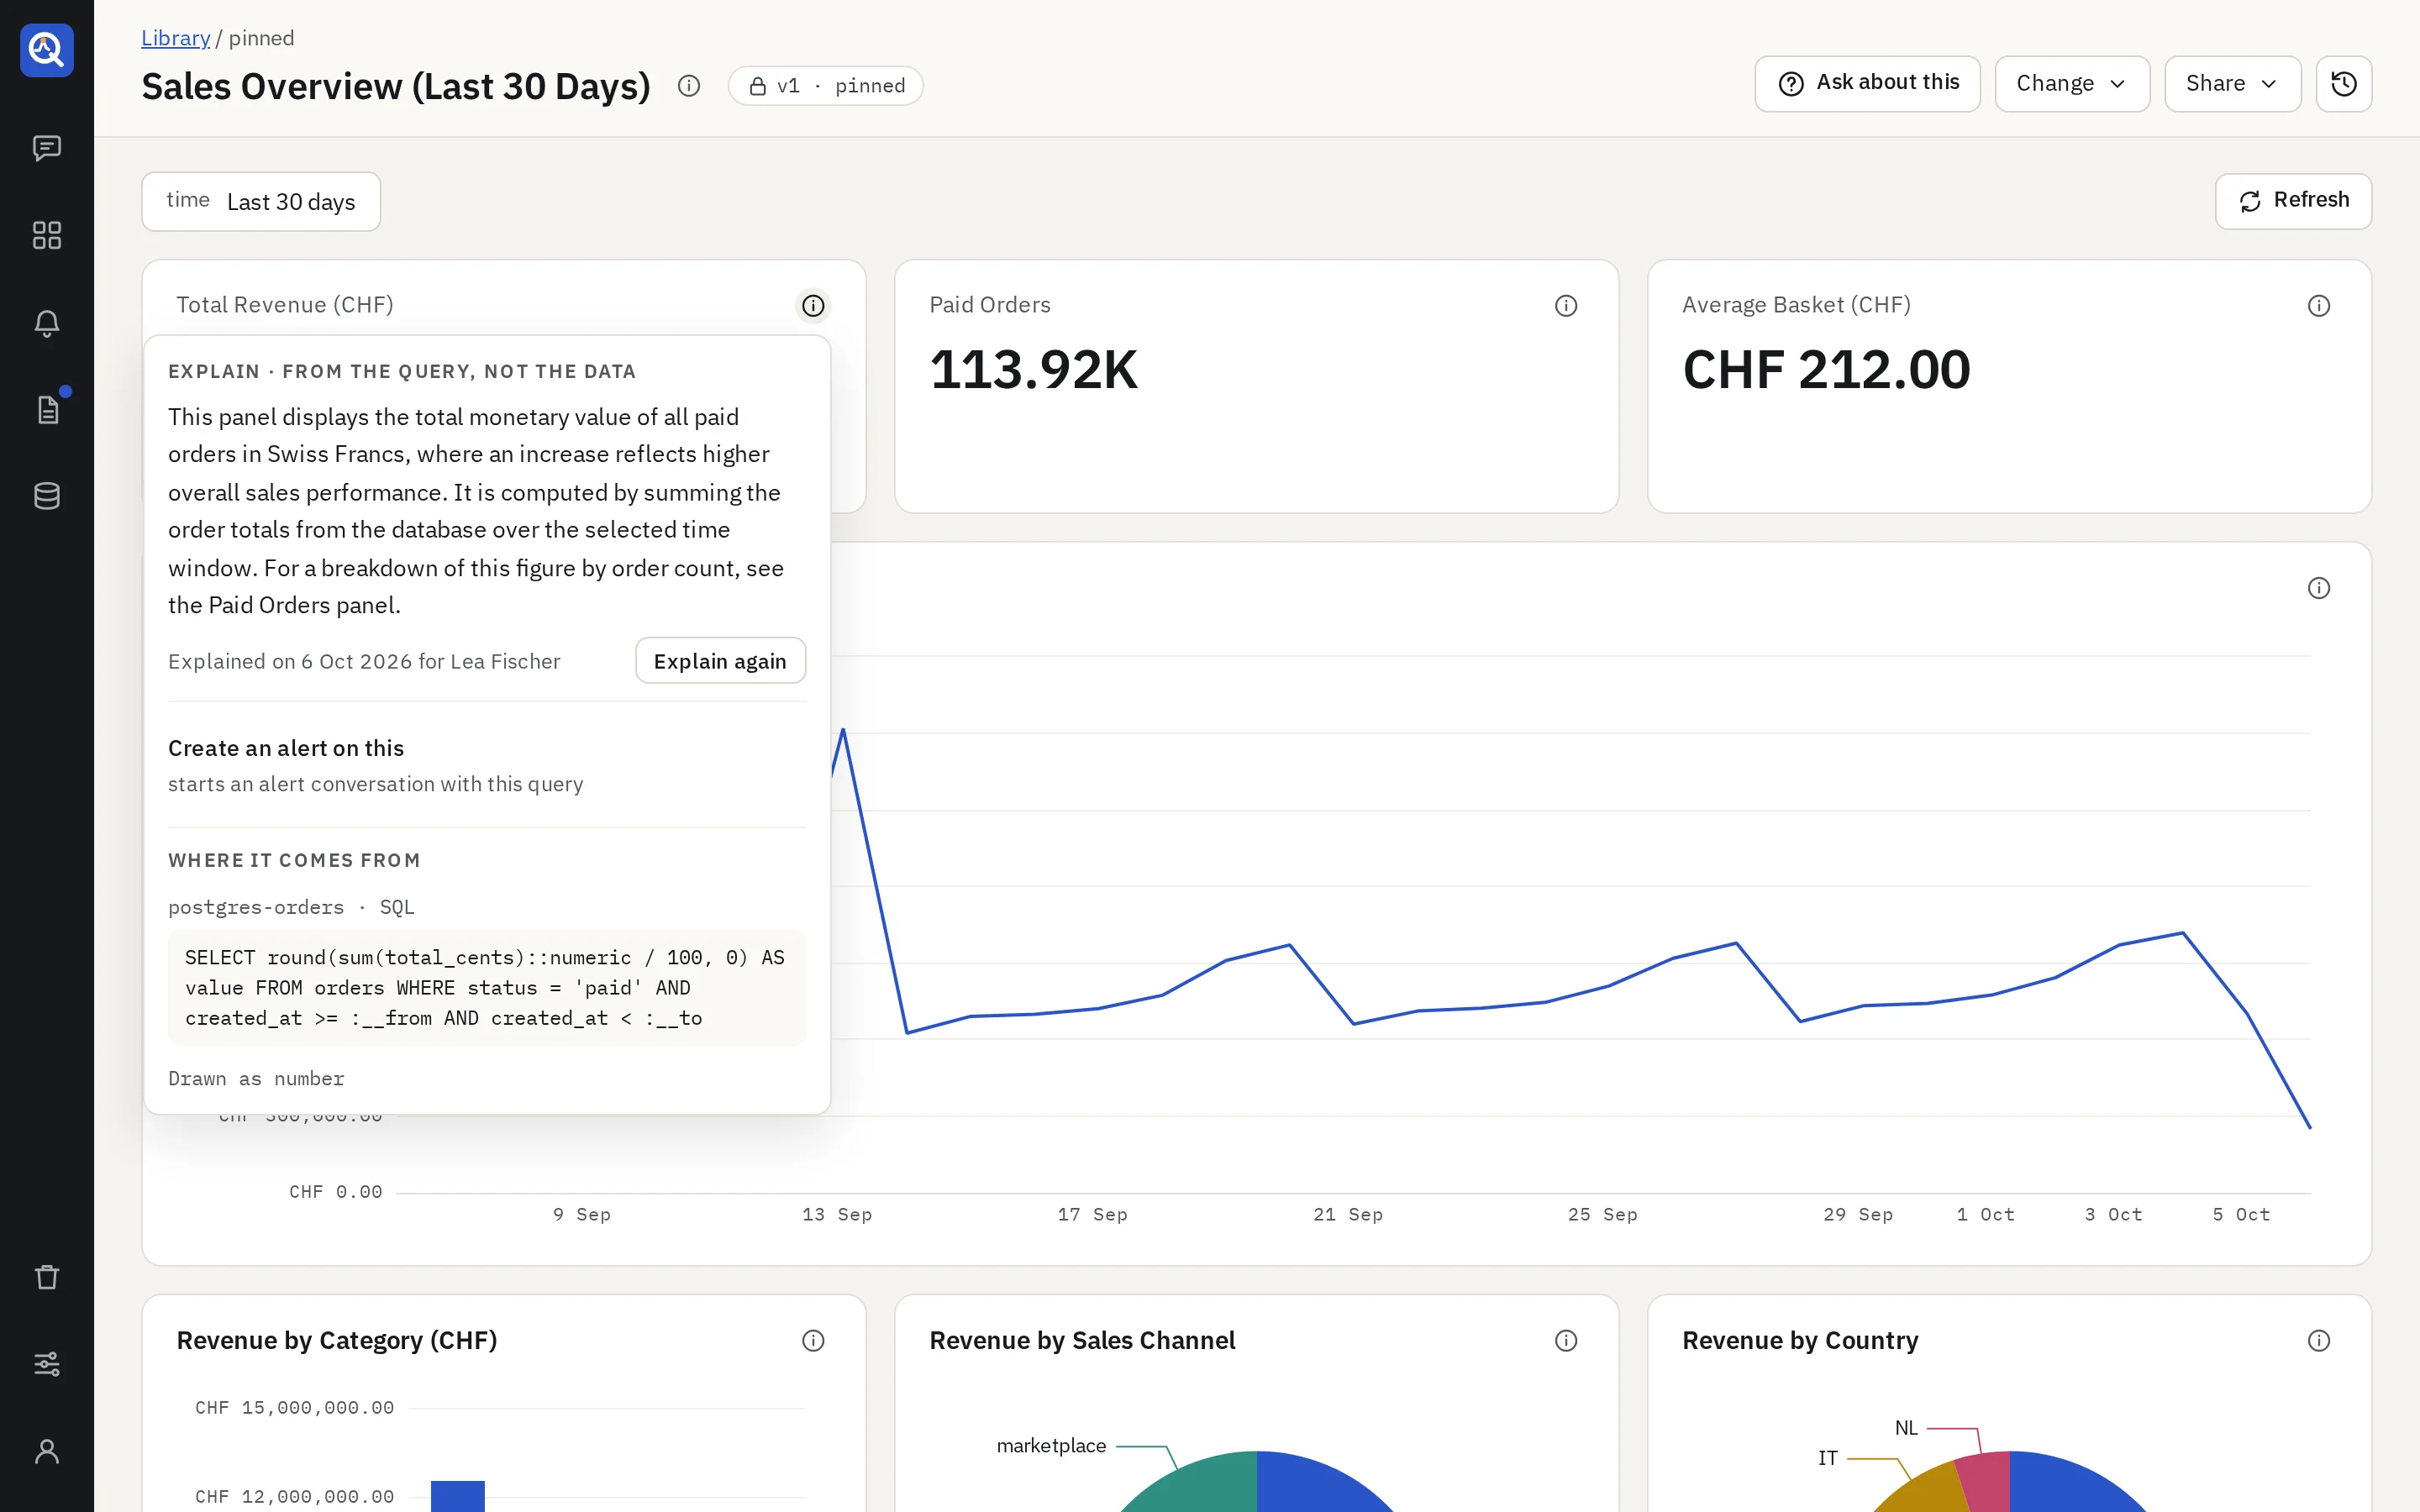The height and width of the screenshot is (1512, 2420).
Task: Show info for Revenue by Category
Action: coord(813,1340)
